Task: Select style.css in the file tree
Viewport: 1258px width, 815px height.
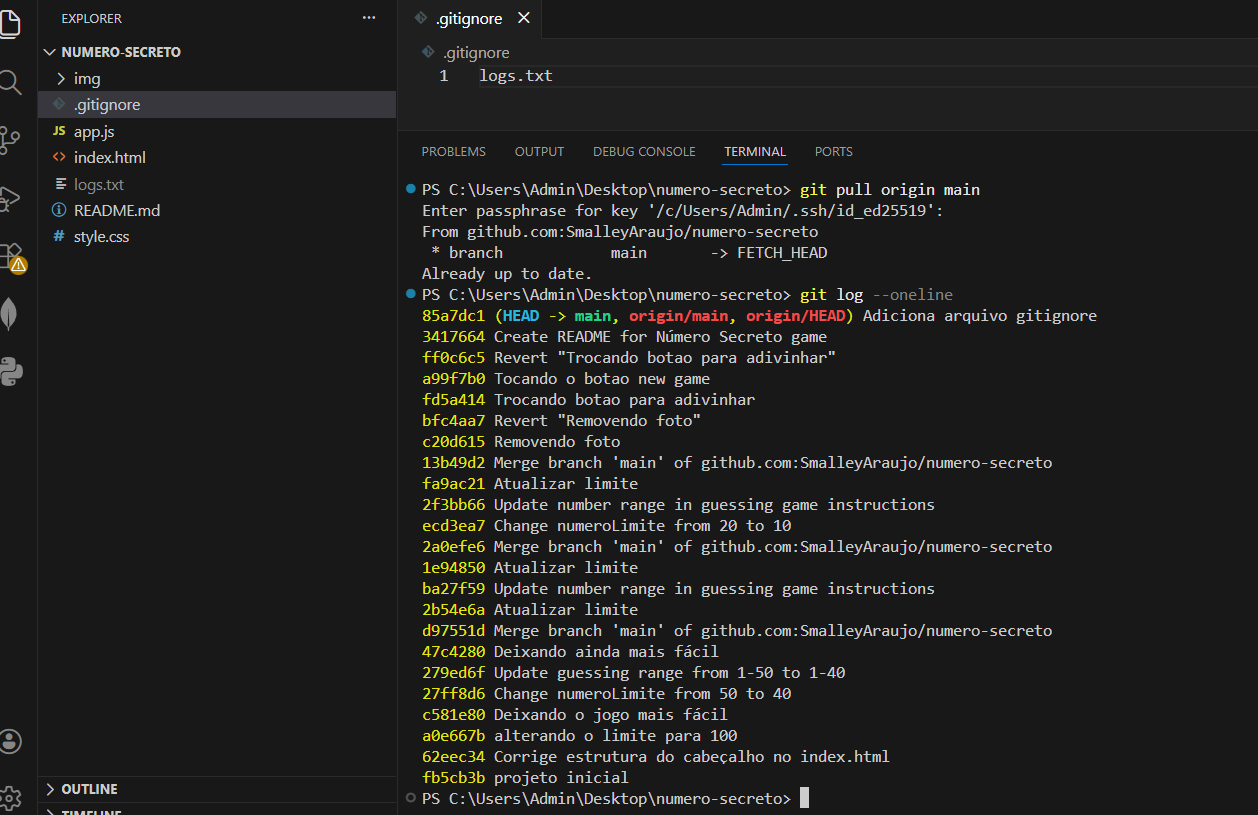Action: coord(101,237)
